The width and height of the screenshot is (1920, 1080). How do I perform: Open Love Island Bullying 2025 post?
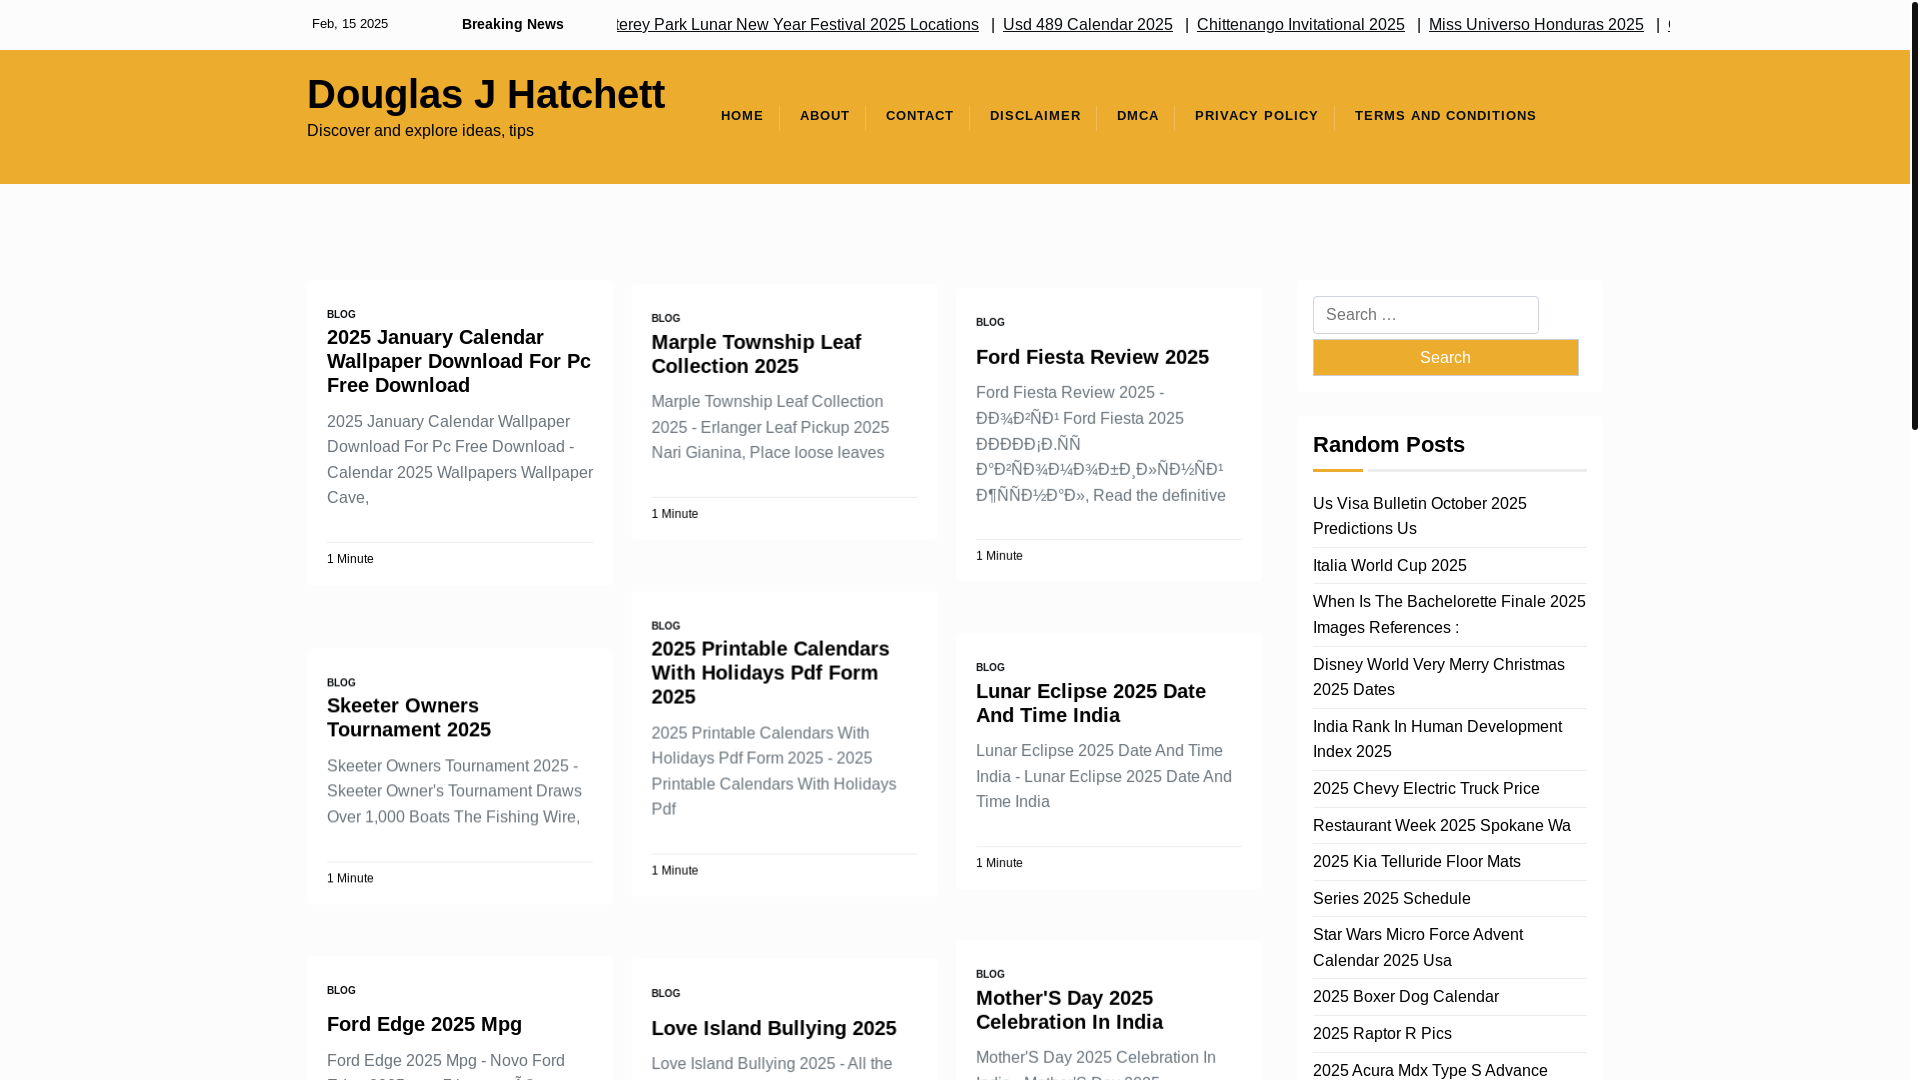click(x=773, y=1028)
